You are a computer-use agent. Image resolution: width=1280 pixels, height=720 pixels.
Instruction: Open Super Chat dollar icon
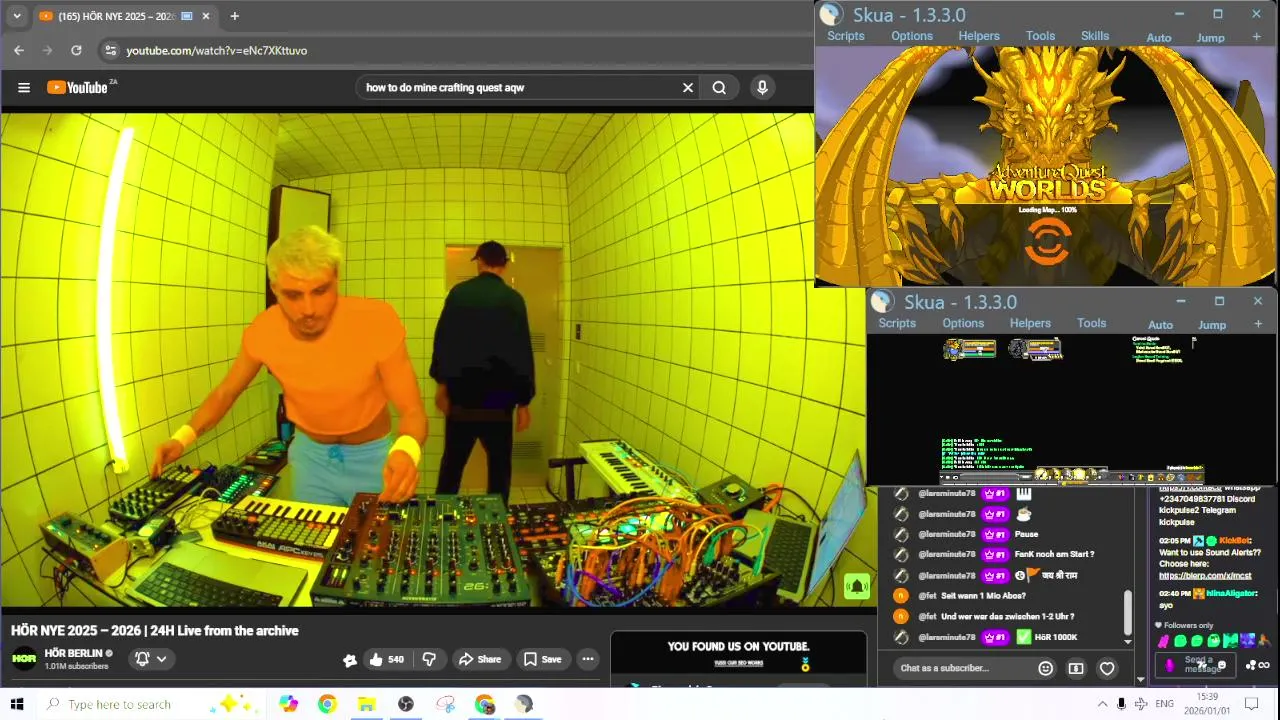(x=1076, y=668)
